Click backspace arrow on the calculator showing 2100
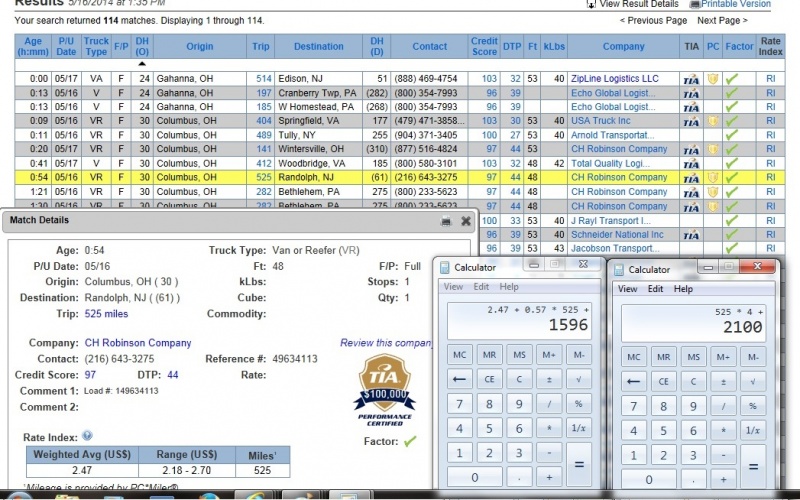Viewport: 800px width, 500px height. pyautogui.click(x=634, y=381)
